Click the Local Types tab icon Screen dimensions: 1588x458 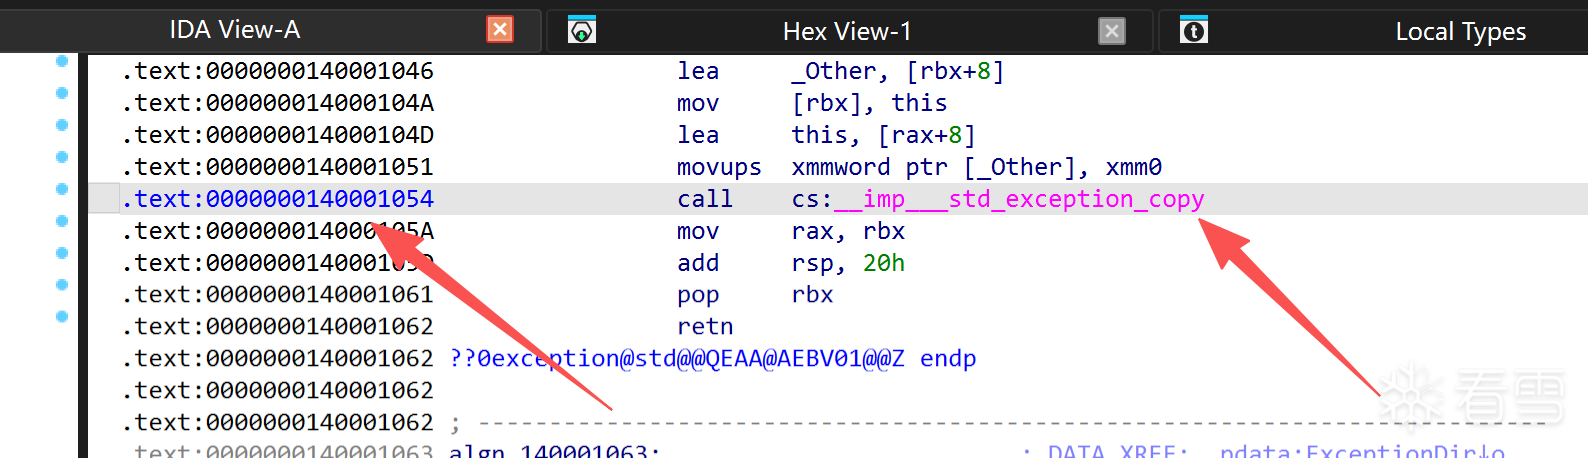(x=1194, y=30)
